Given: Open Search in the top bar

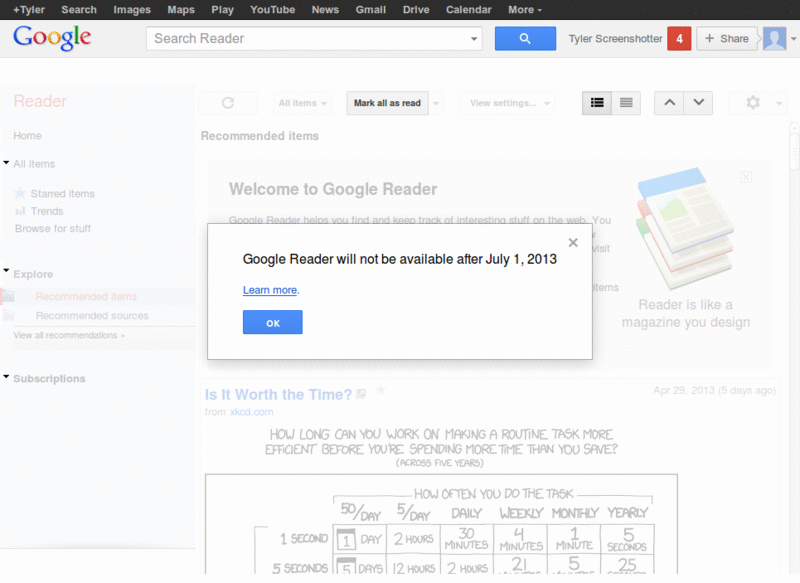Looking at the screenshot, I should 79,10.
